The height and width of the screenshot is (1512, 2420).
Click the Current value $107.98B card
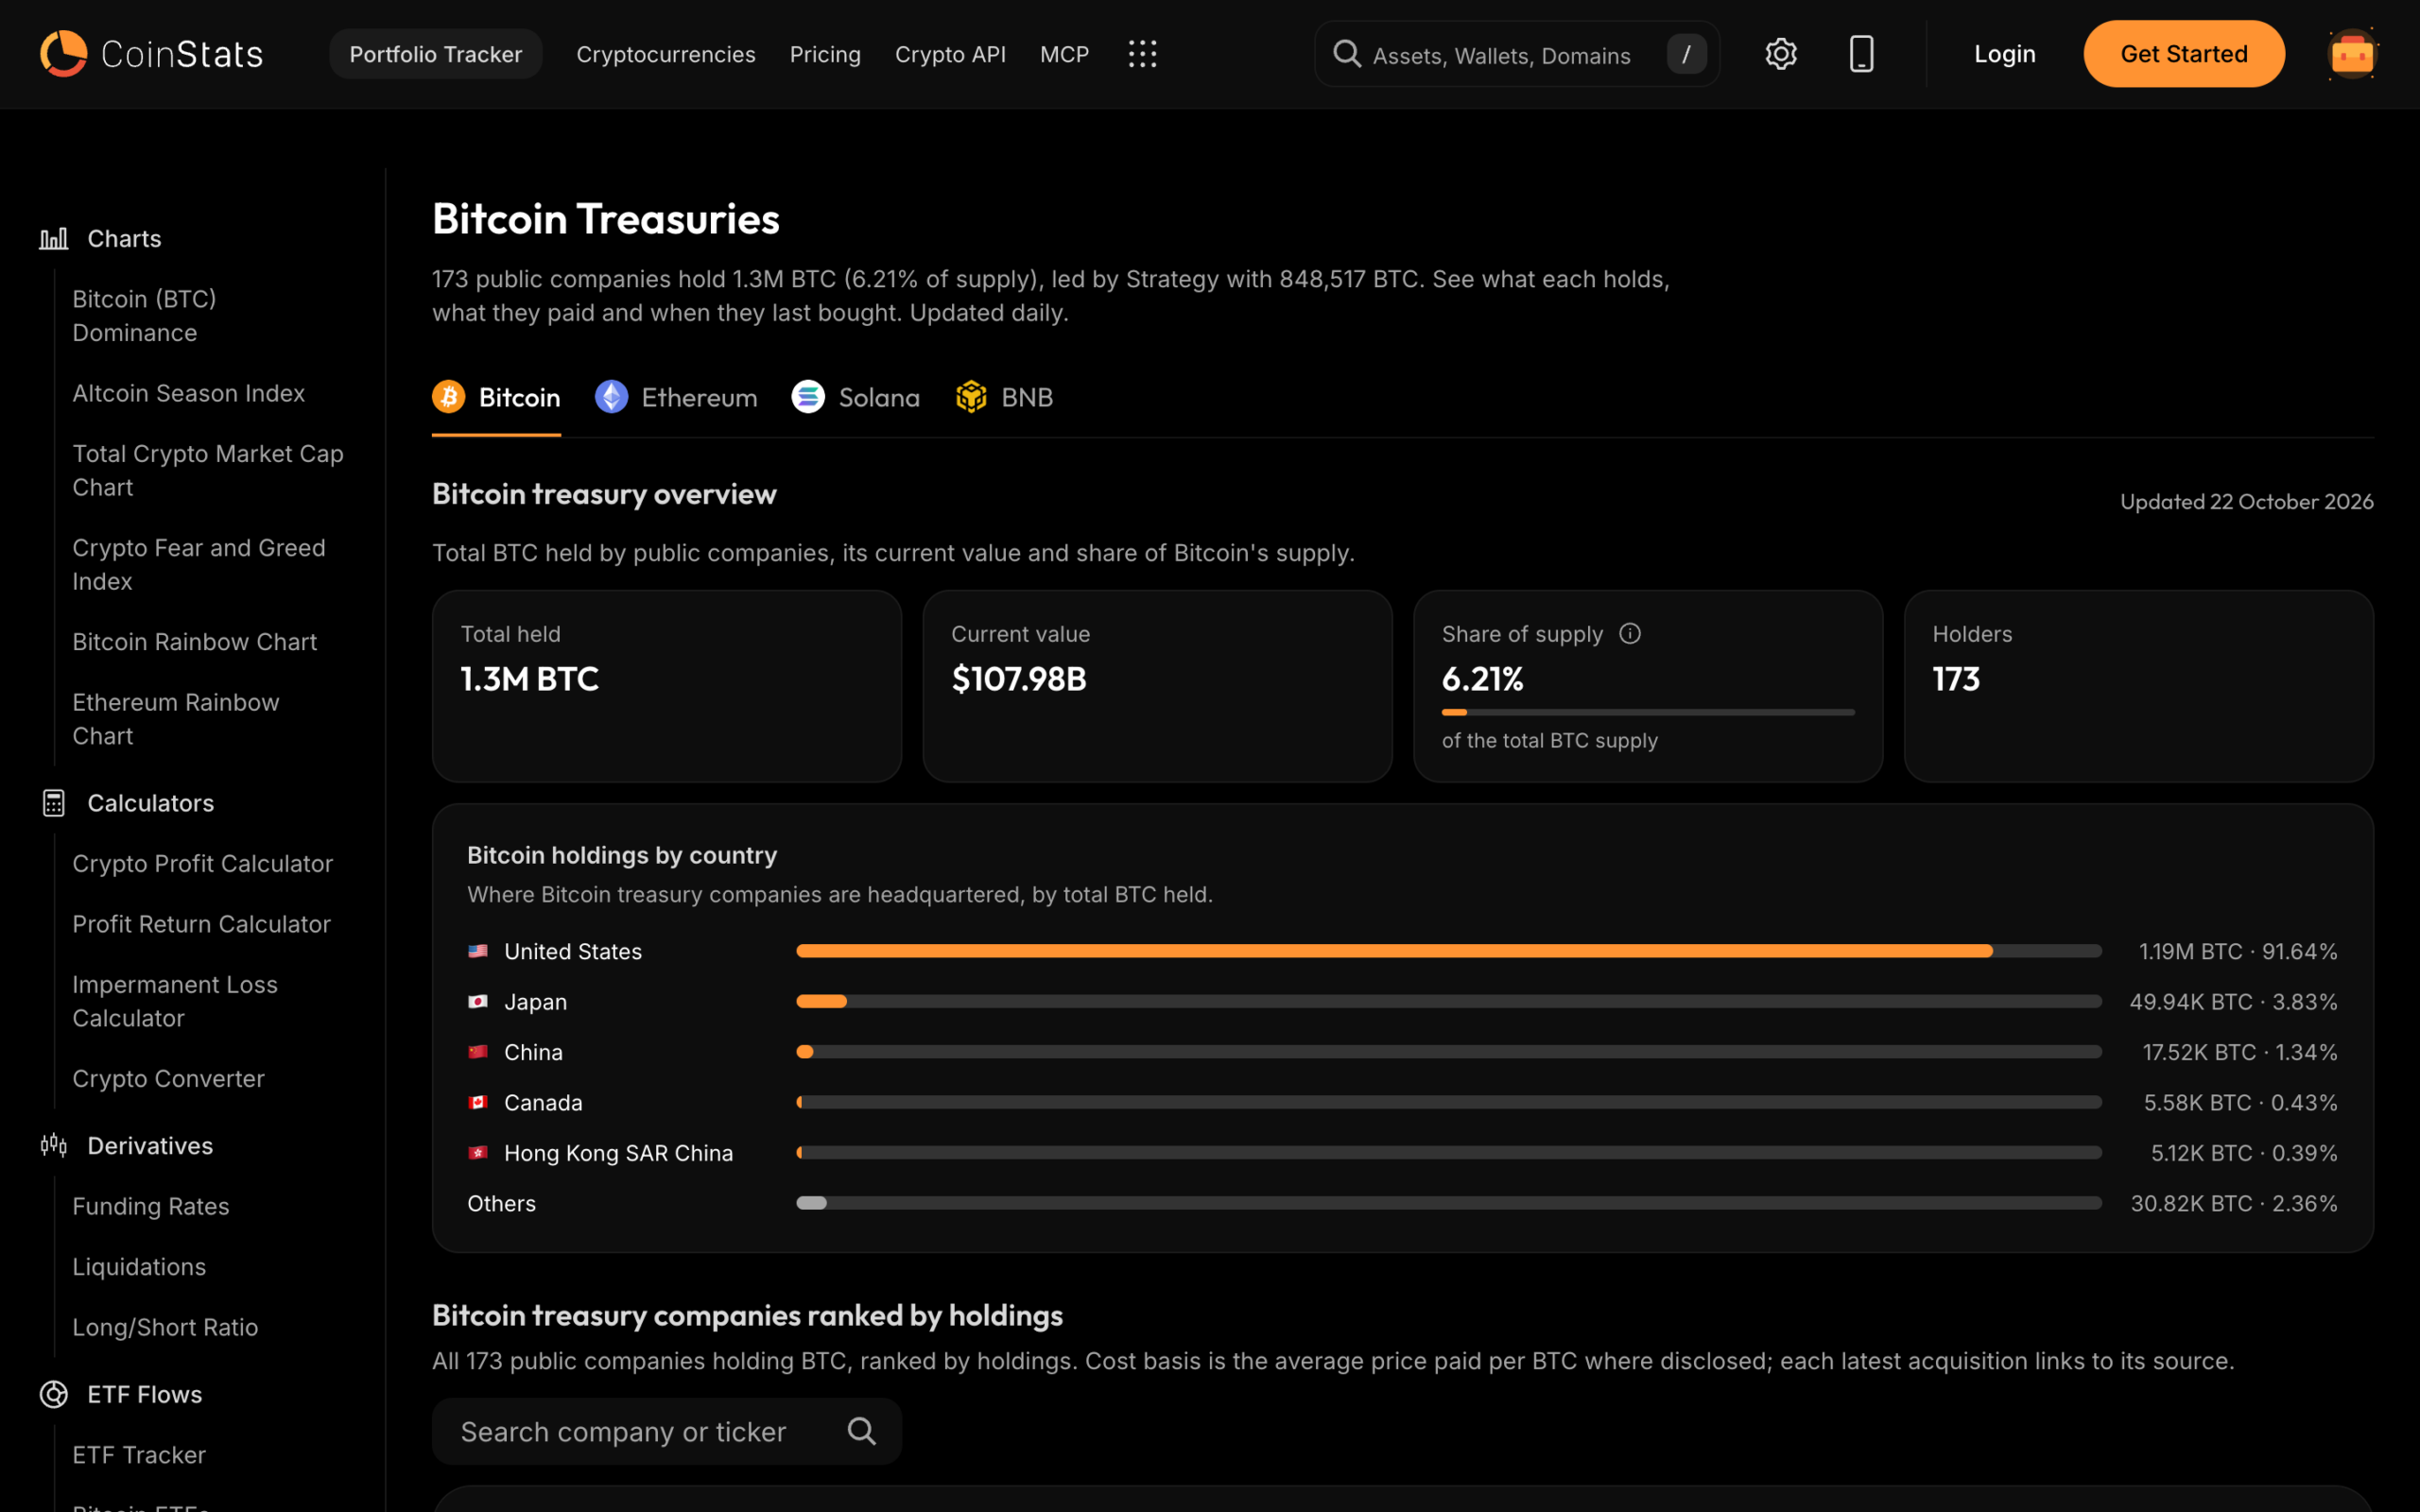pyautogui.click(x=1157, y=686)
